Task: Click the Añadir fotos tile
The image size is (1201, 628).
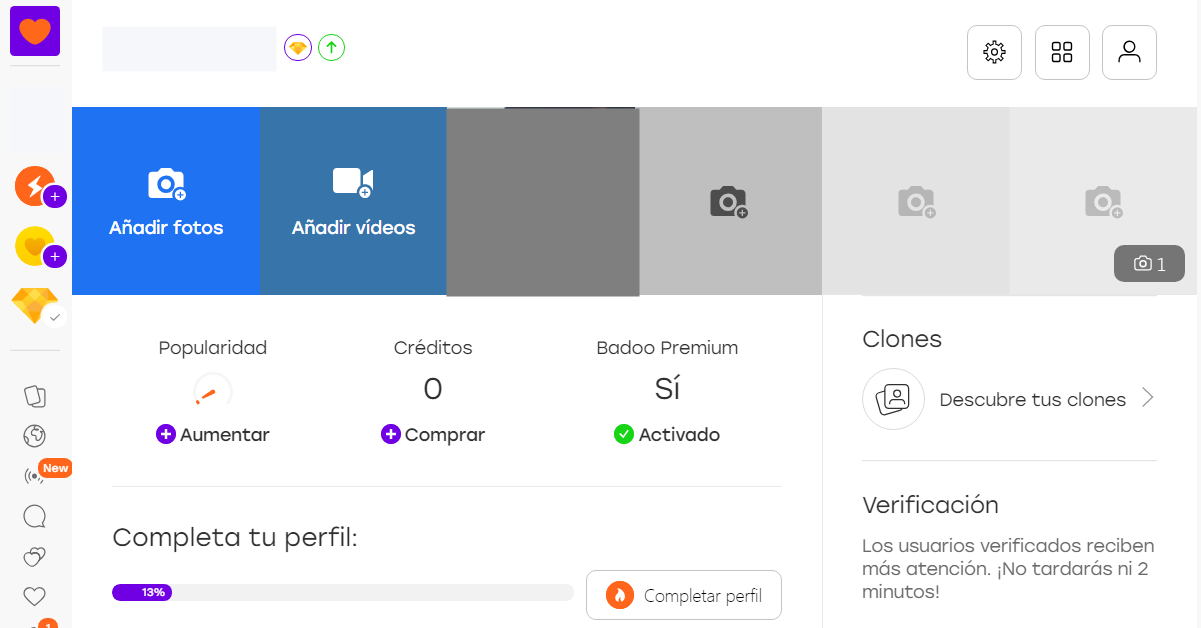Action: 166,201
